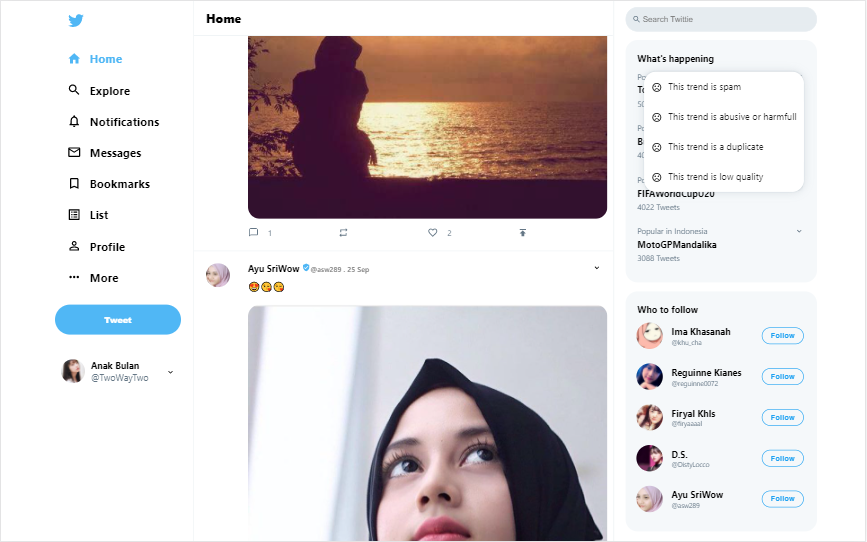Viewport: 867px width, 542px height.
Task: Click the Home house icon
Action: (x=74, y=59)
